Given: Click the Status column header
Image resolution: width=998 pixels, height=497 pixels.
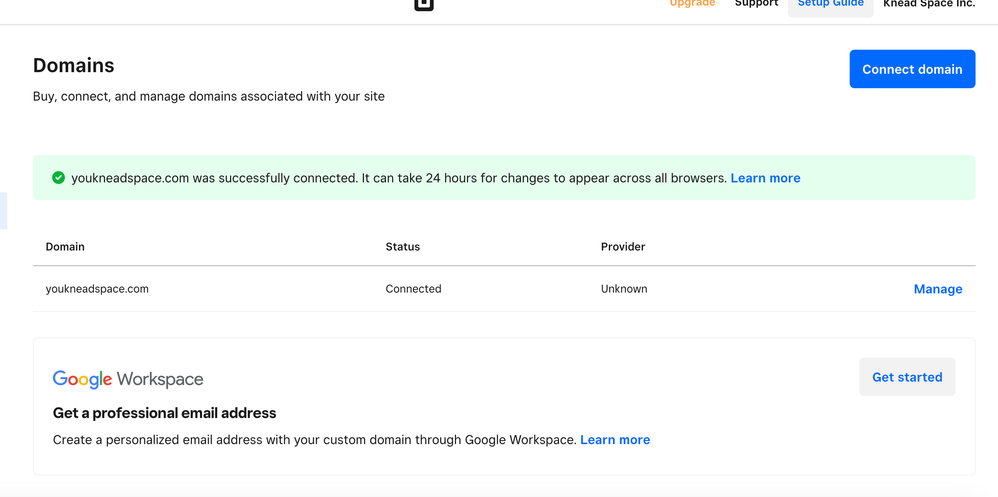Looking at the screenshot, I should pyautogui.click(x=403, y=247).
